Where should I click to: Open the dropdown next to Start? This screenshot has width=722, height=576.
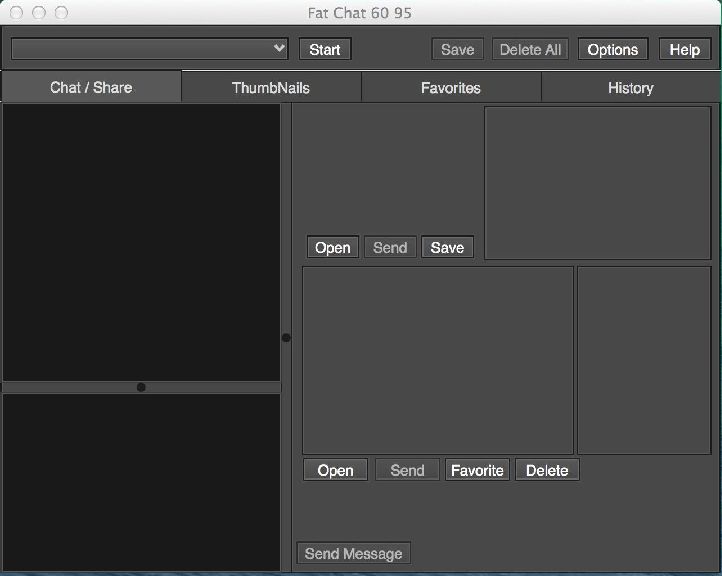(150, 49)
